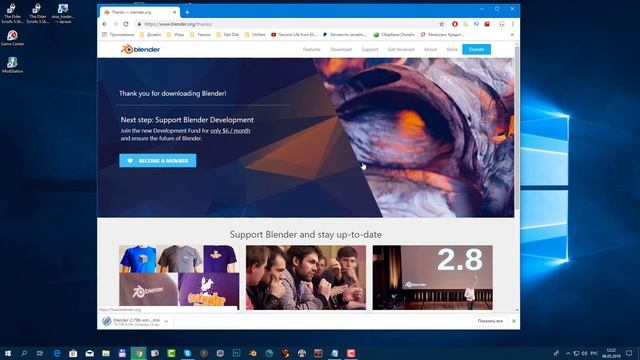
Task: Open the Разное bookmarks folder
Action: (x=200, y=35)
